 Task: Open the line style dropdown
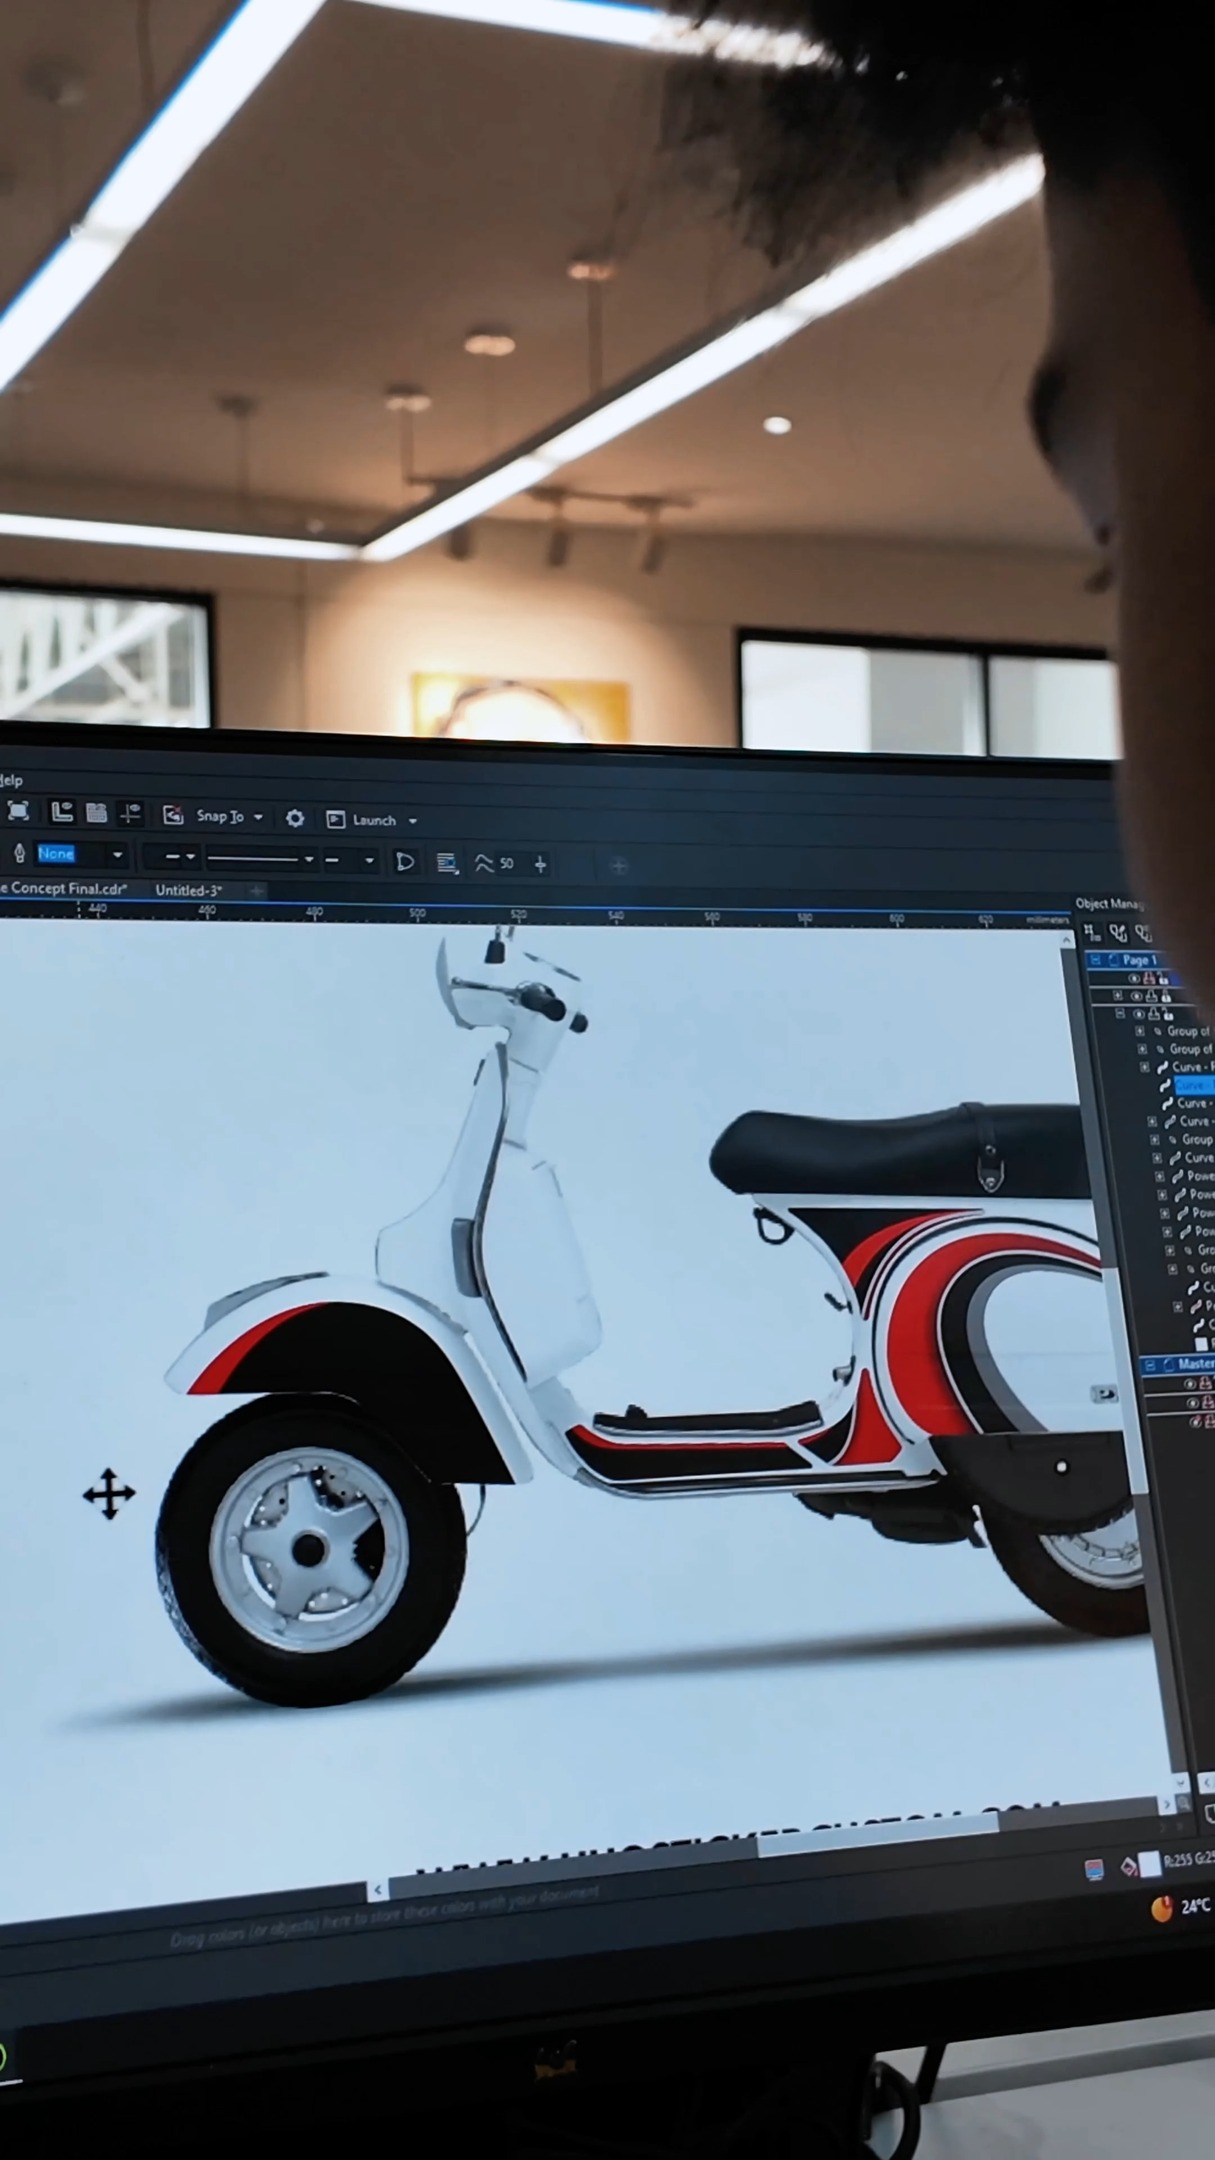(x=260, y=859)
